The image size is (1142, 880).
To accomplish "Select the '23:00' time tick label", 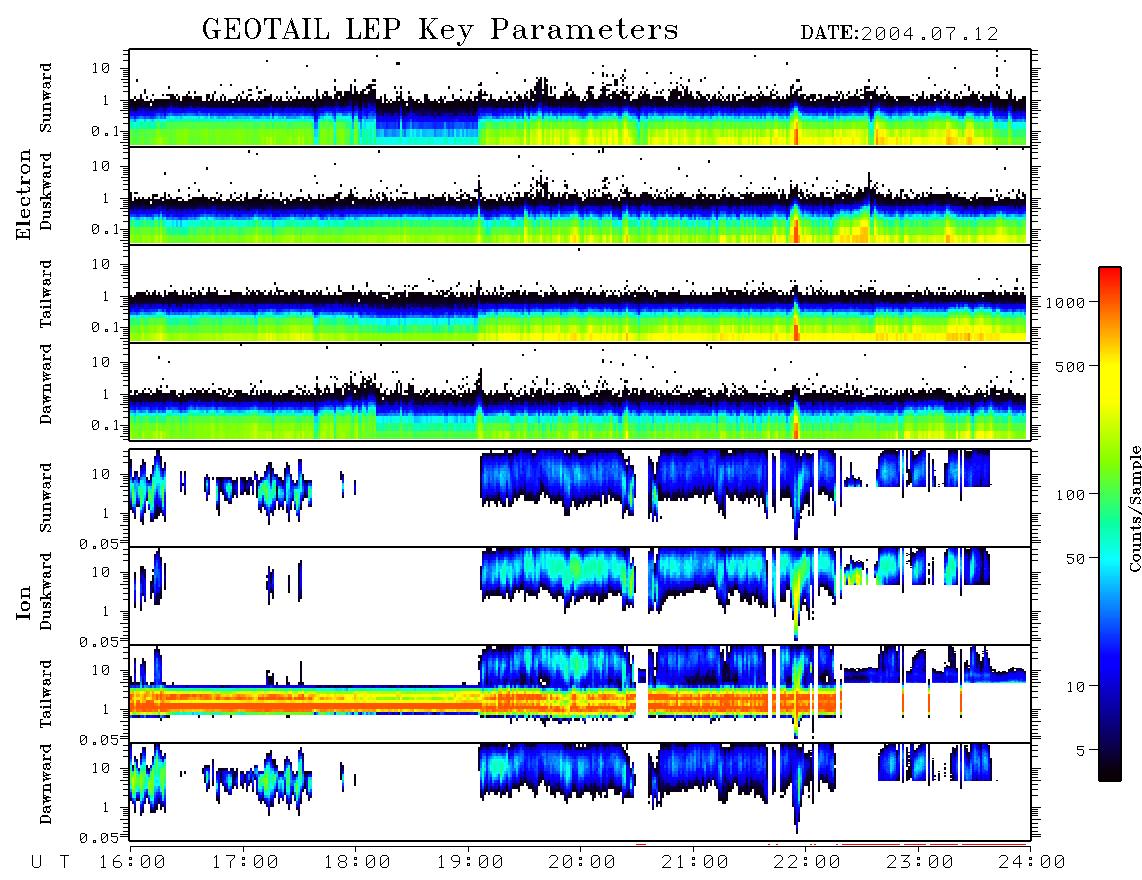I will click(x=919, y=862).
